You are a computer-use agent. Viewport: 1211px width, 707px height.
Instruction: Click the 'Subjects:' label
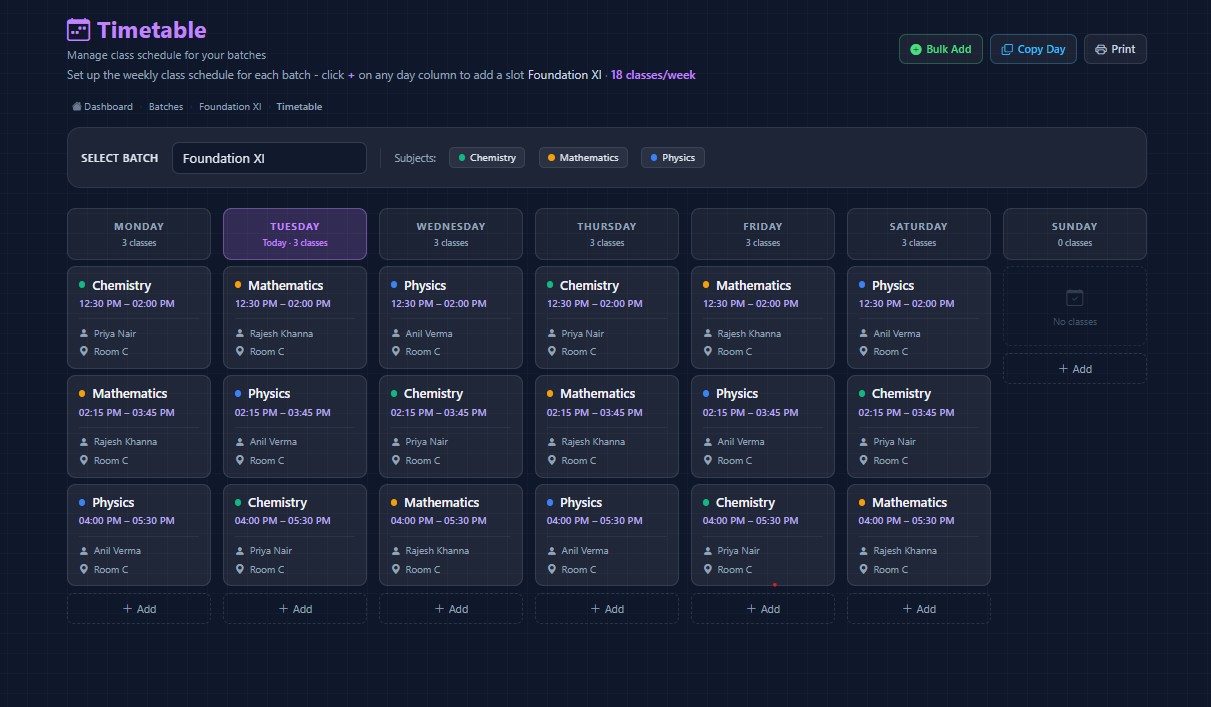tap(415, 158)
